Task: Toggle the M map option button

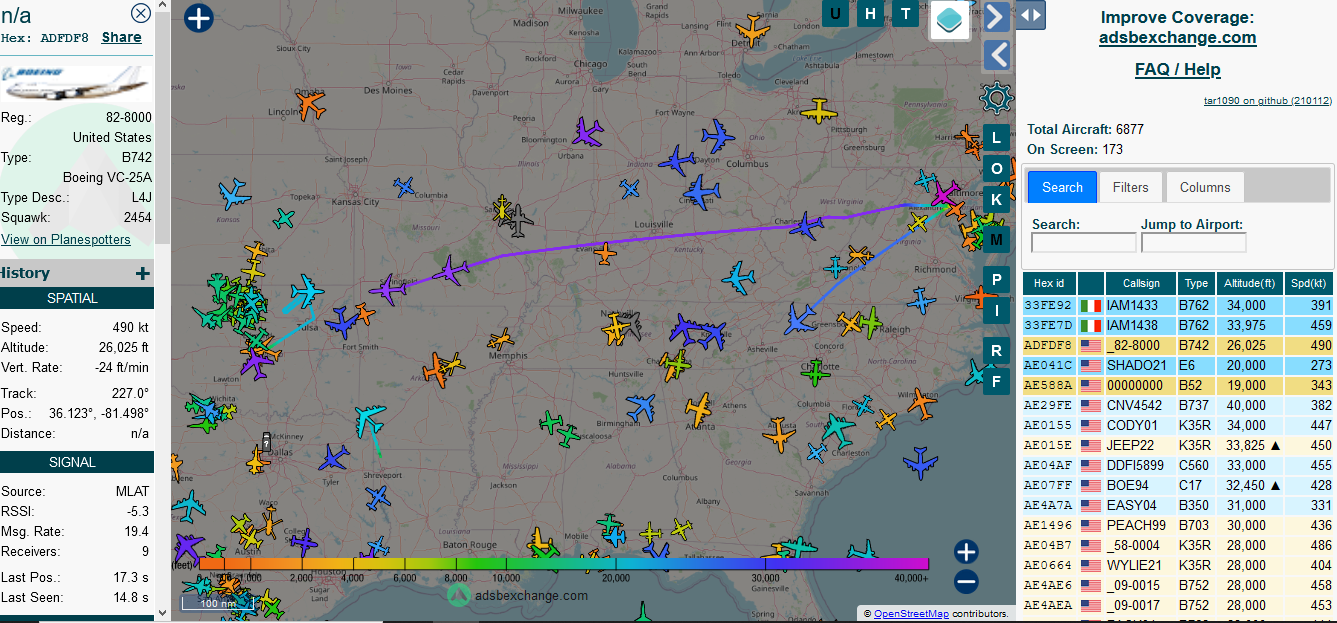Action: [x=996, y=240]
